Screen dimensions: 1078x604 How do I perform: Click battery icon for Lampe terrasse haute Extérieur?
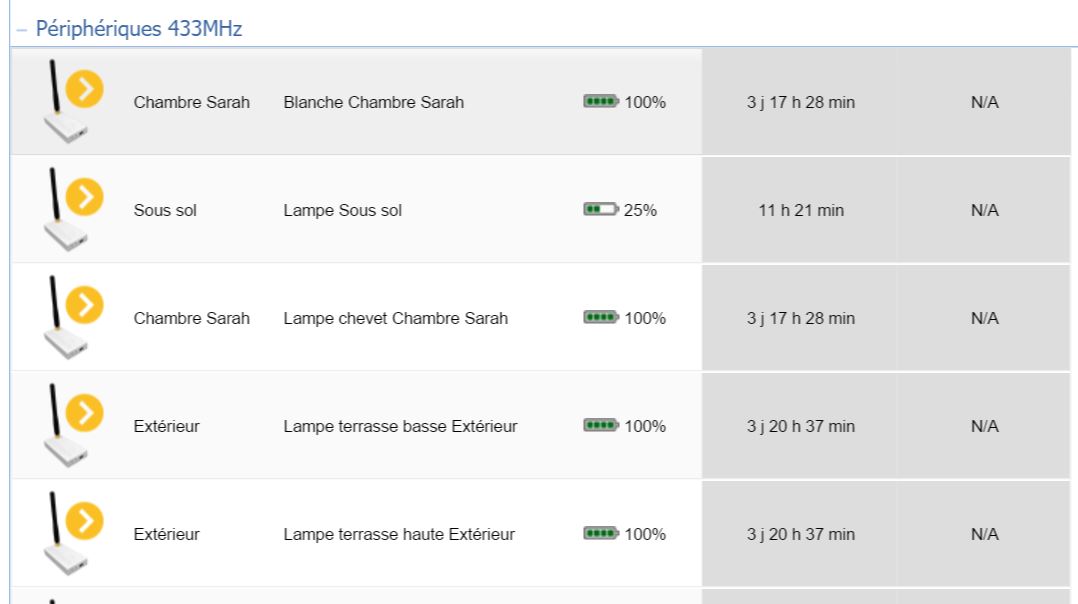tap(601, 534)
